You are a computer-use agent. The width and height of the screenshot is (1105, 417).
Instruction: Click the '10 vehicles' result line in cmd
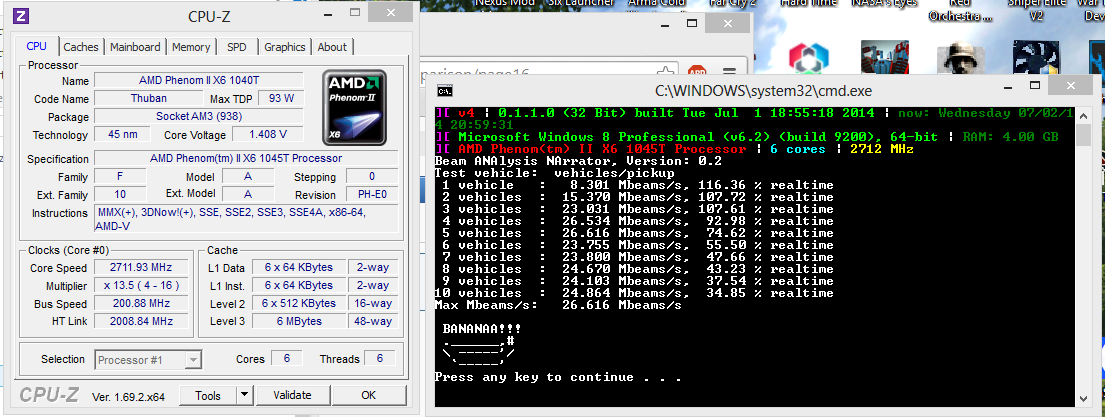[x=634, y=293]
